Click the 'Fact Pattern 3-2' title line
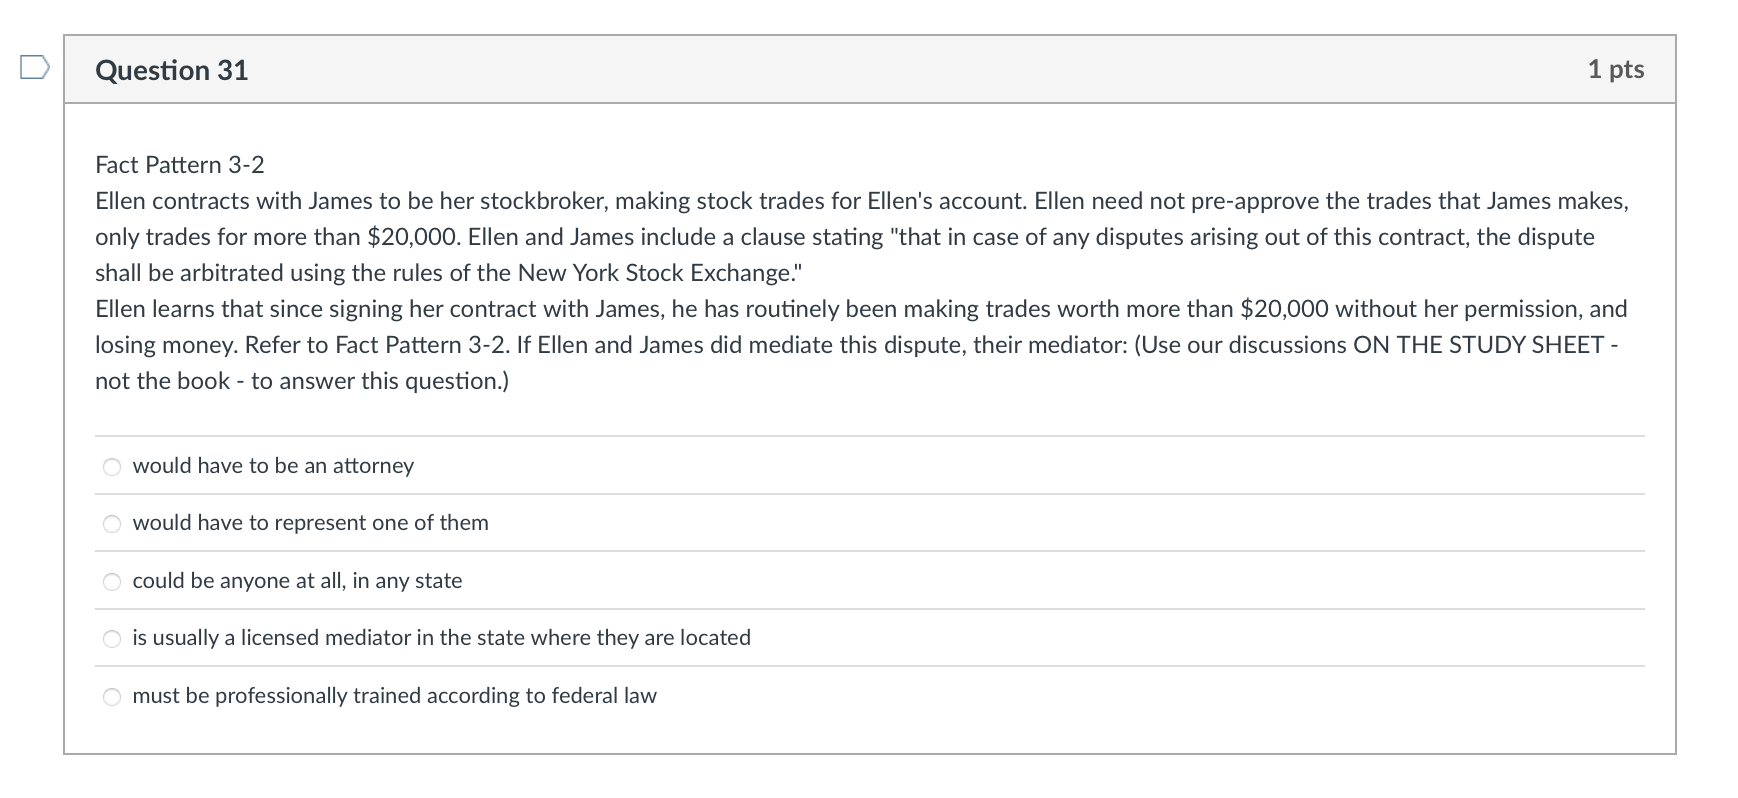The height and width of the screenshot is (798, 1738). tap(180, 165)
